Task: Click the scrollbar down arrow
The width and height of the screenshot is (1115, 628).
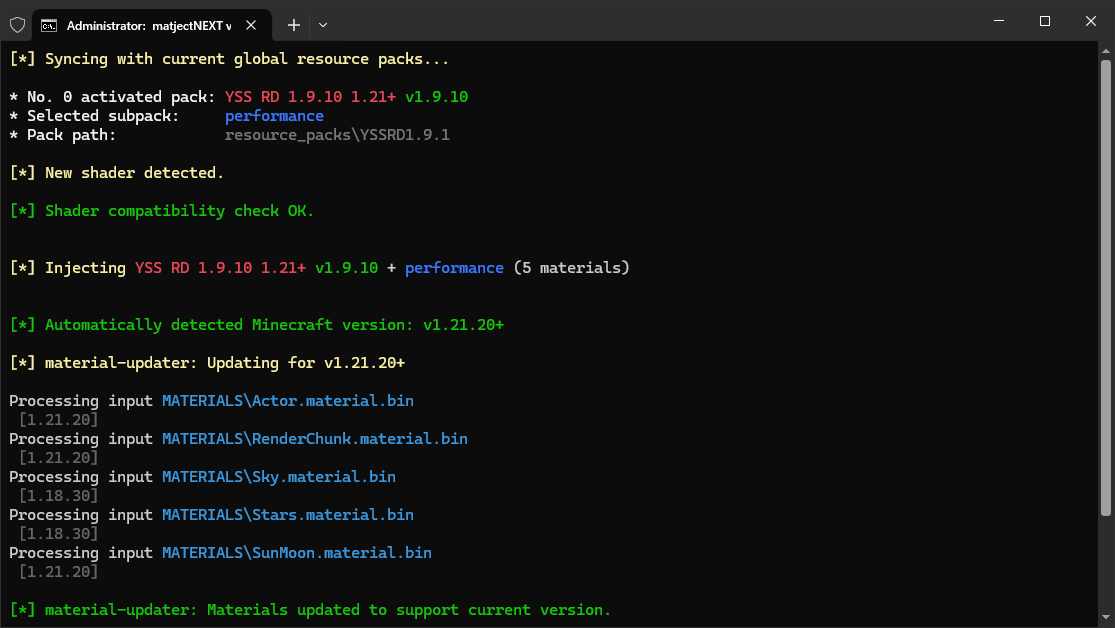Action: [1105, 617]
